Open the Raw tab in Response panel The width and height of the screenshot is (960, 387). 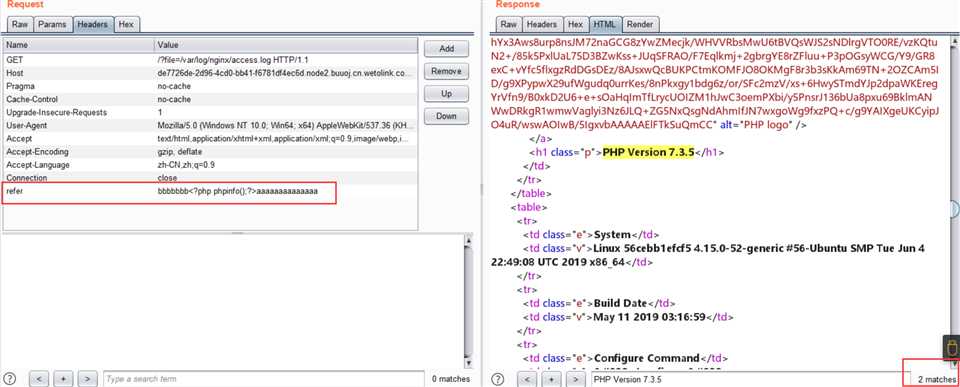pos(509,24)
